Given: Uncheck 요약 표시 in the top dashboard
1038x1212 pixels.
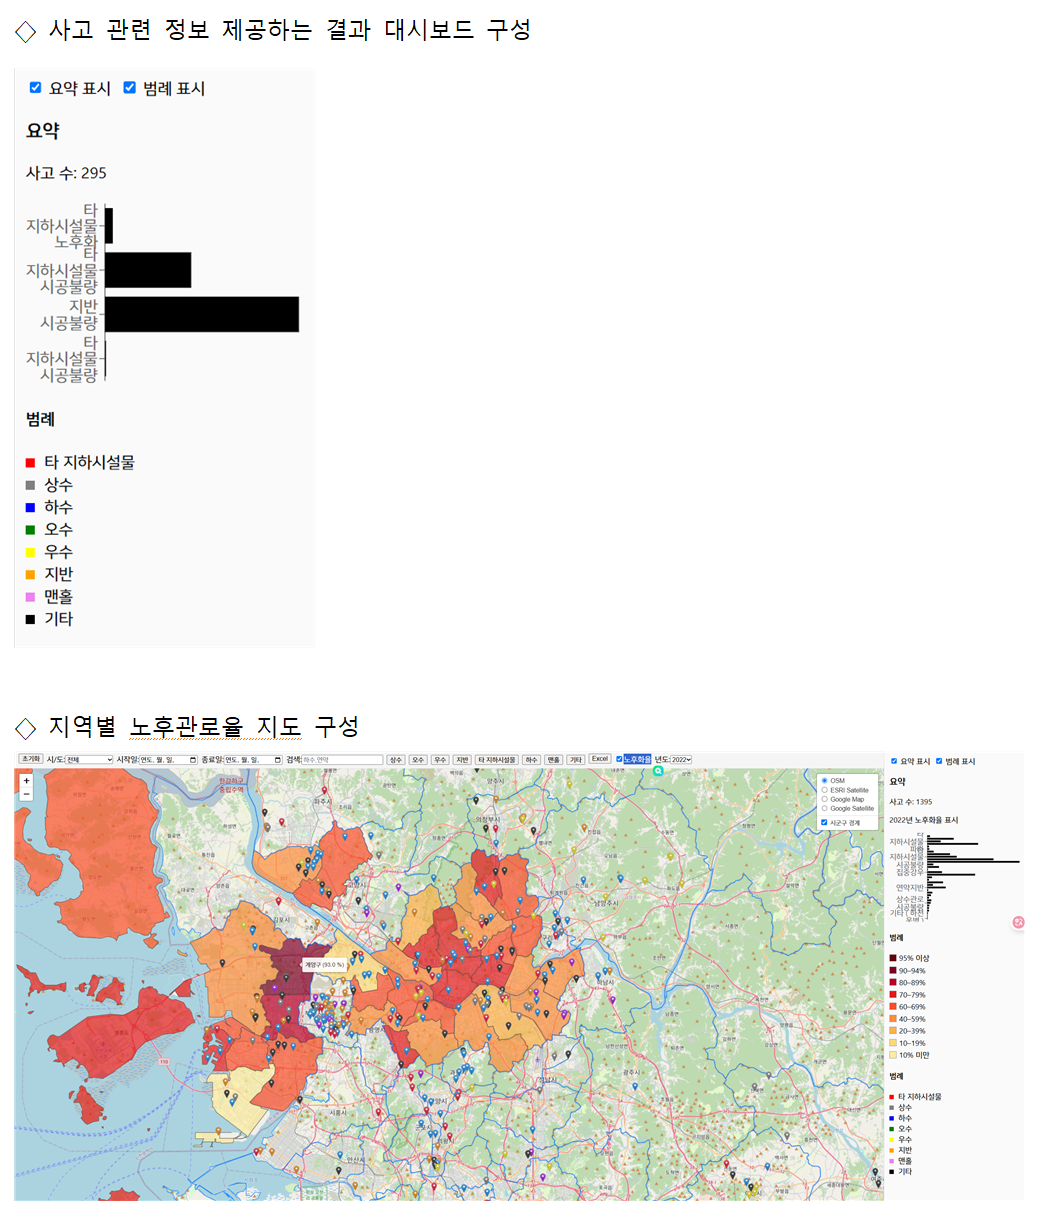Looking at the screenshot, I should 34,88.
